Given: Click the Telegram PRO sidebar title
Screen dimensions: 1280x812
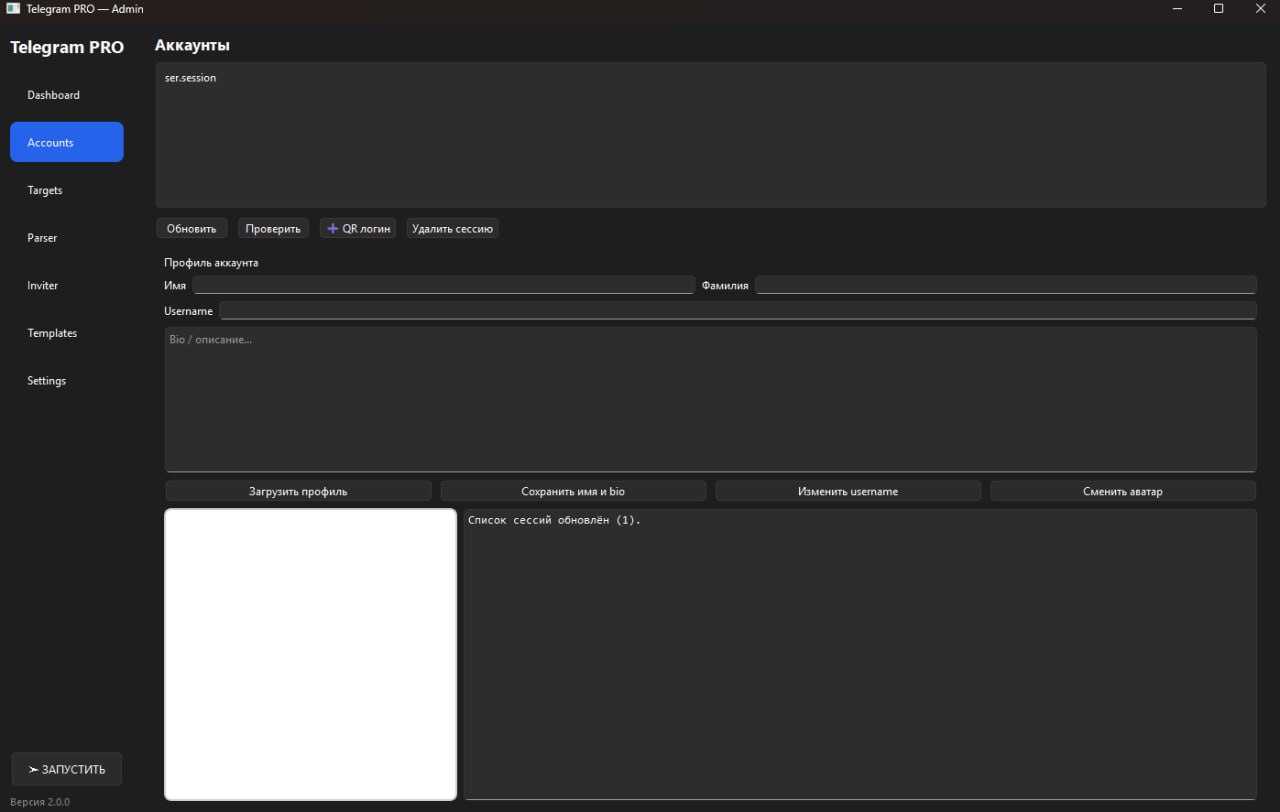Looking at the screenshot, I should click(x=67, y=47).
